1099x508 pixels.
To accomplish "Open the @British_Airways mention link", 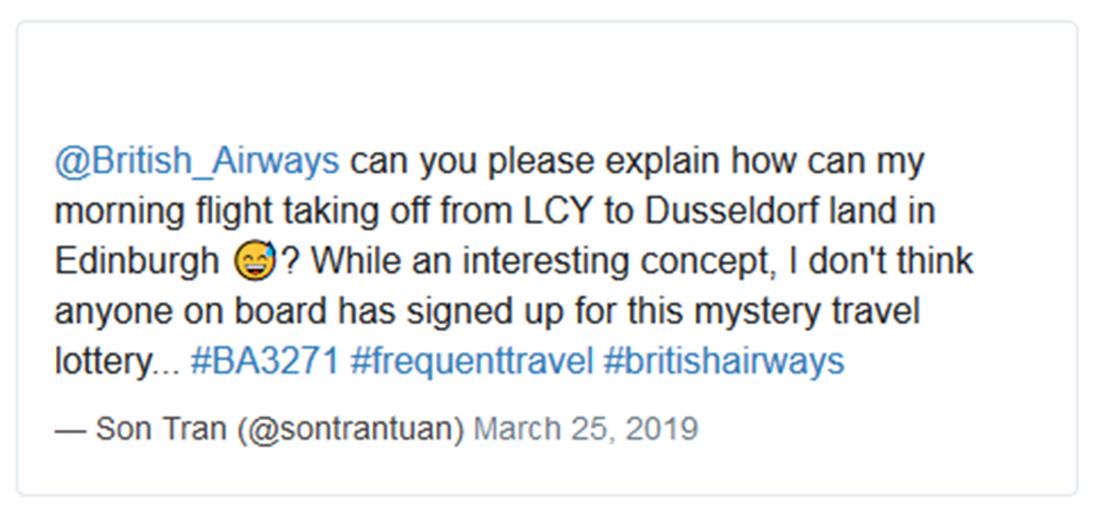I will [x=197, y=161].
